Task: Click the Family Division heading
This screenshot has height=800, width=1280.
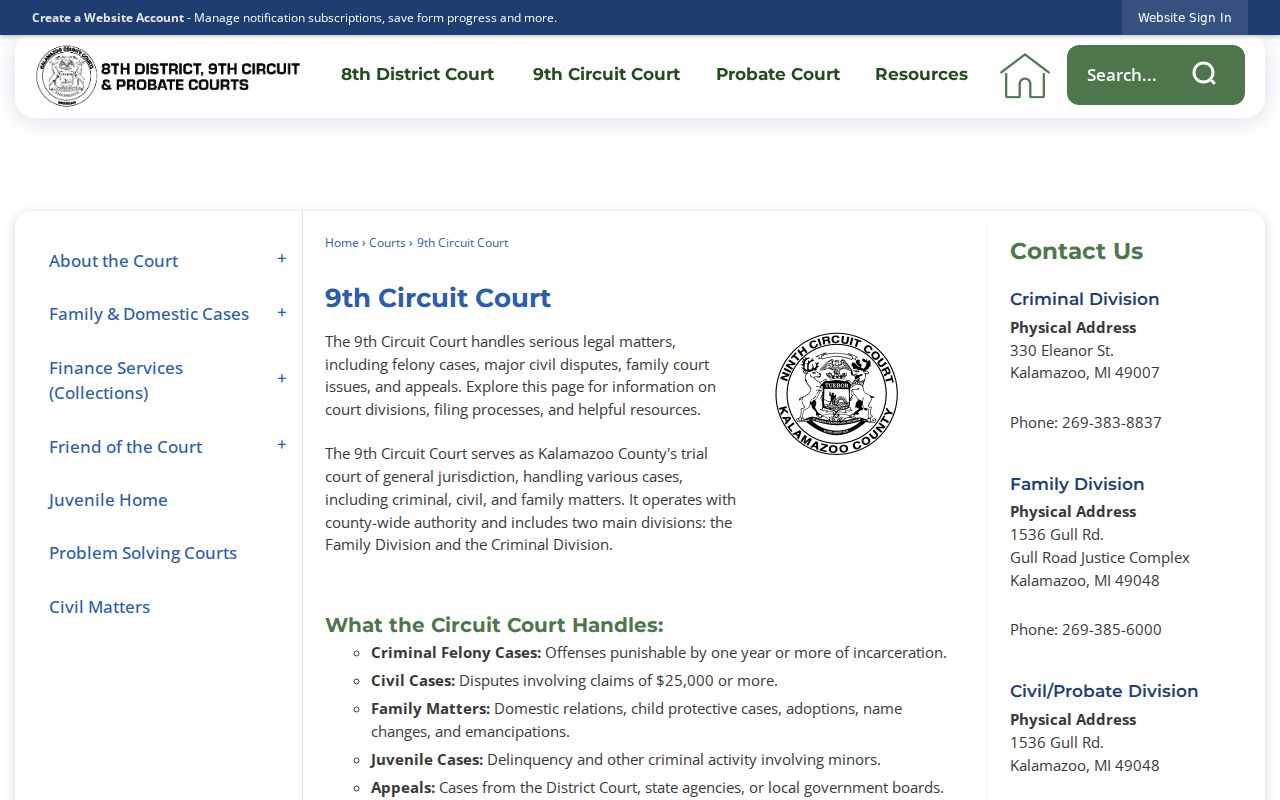Action: (x=1077, y=484)
